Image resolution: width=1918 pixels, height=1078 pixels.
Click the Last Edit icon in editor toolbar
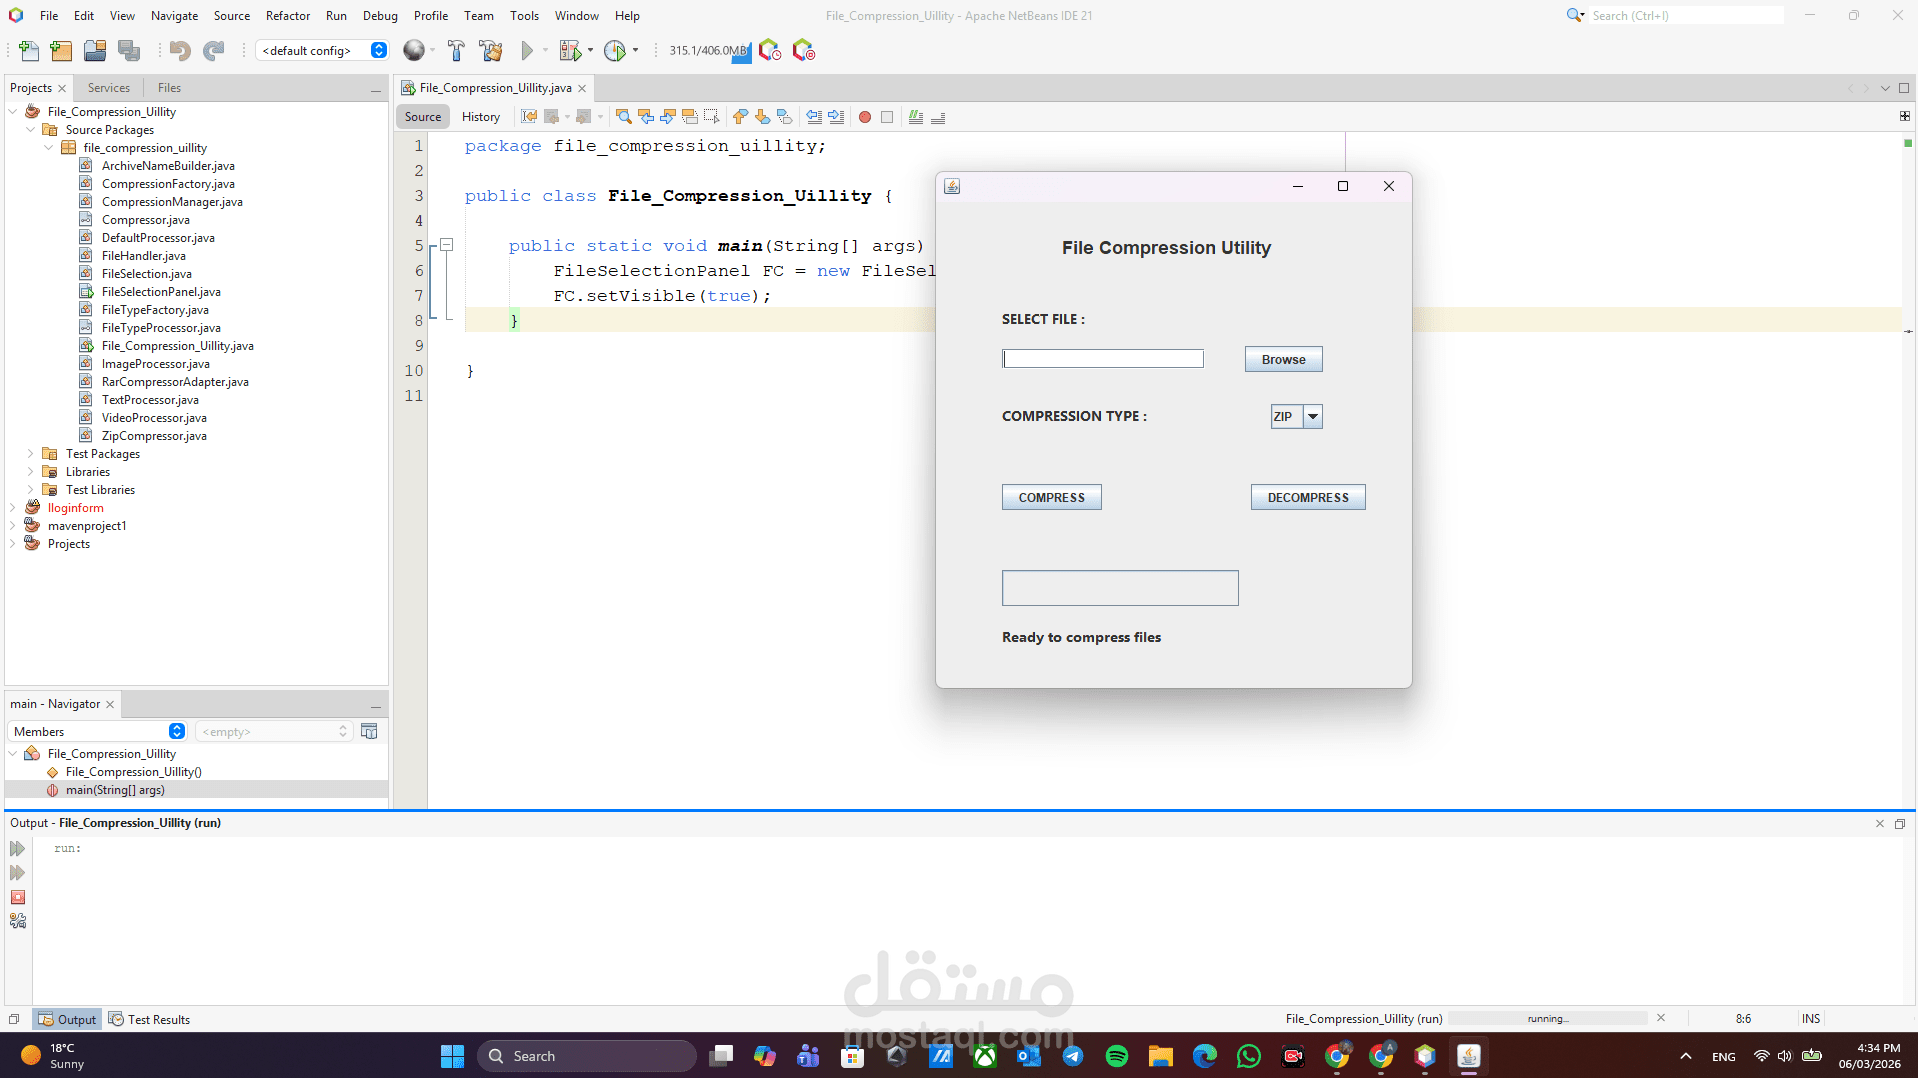529,117
